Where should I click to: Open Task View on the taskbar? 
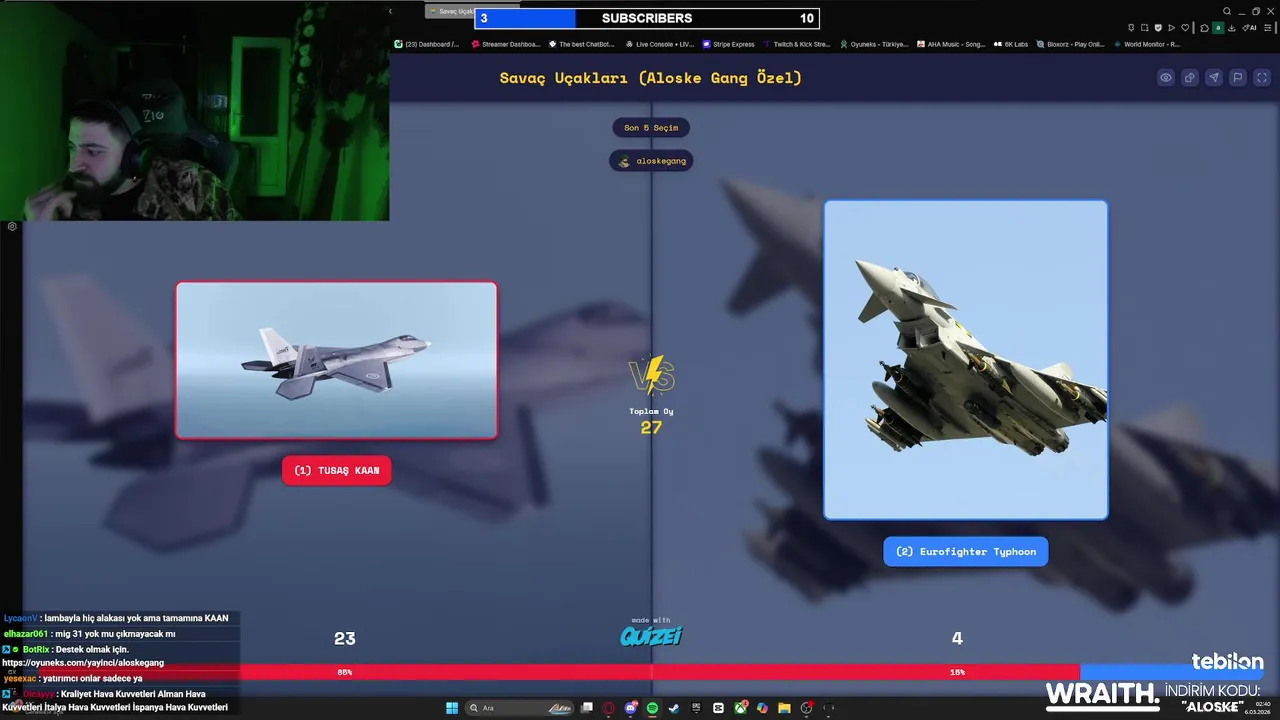tap(587, 708)
